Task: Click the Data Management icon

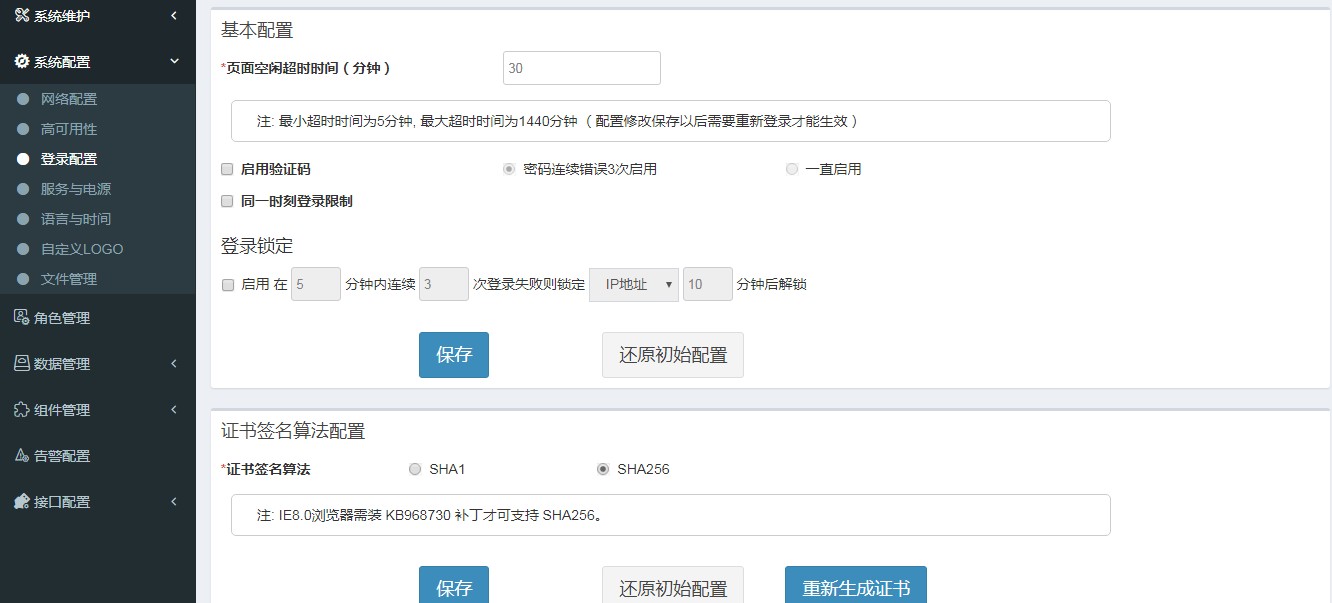Action: click(21, 363)
